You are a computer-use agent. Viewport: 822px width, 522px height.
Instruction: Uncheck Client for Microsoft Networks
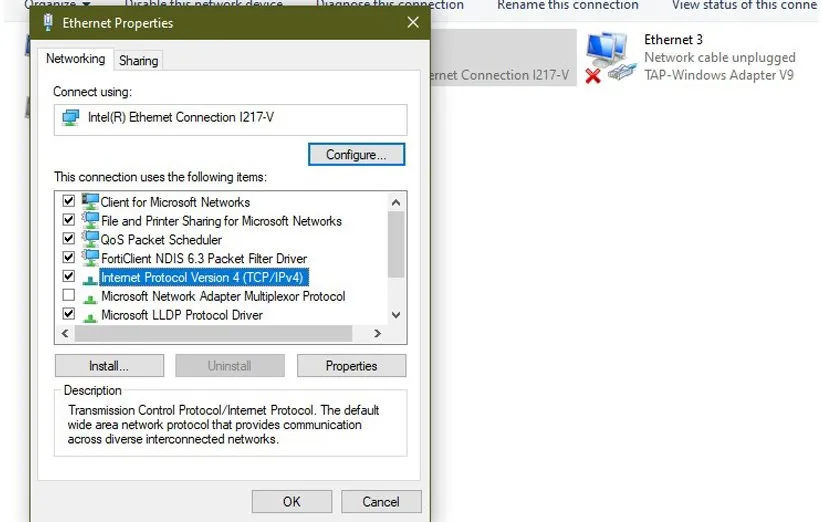(x=69, y=201)
